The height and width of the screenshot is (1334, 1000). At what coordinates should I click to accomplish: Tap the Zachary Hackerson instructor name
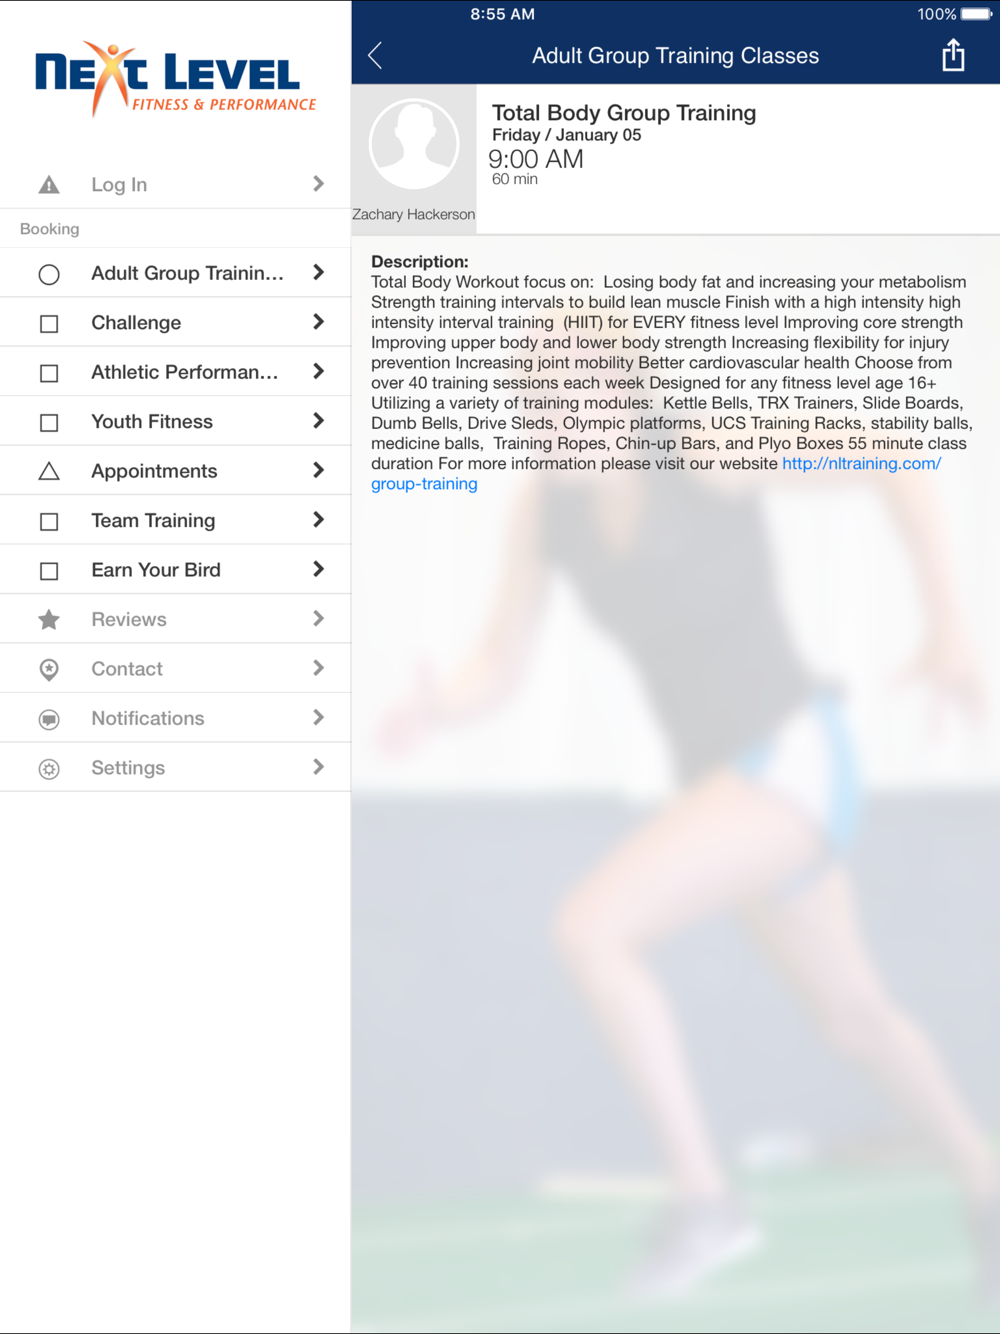(x=414, y=215)
